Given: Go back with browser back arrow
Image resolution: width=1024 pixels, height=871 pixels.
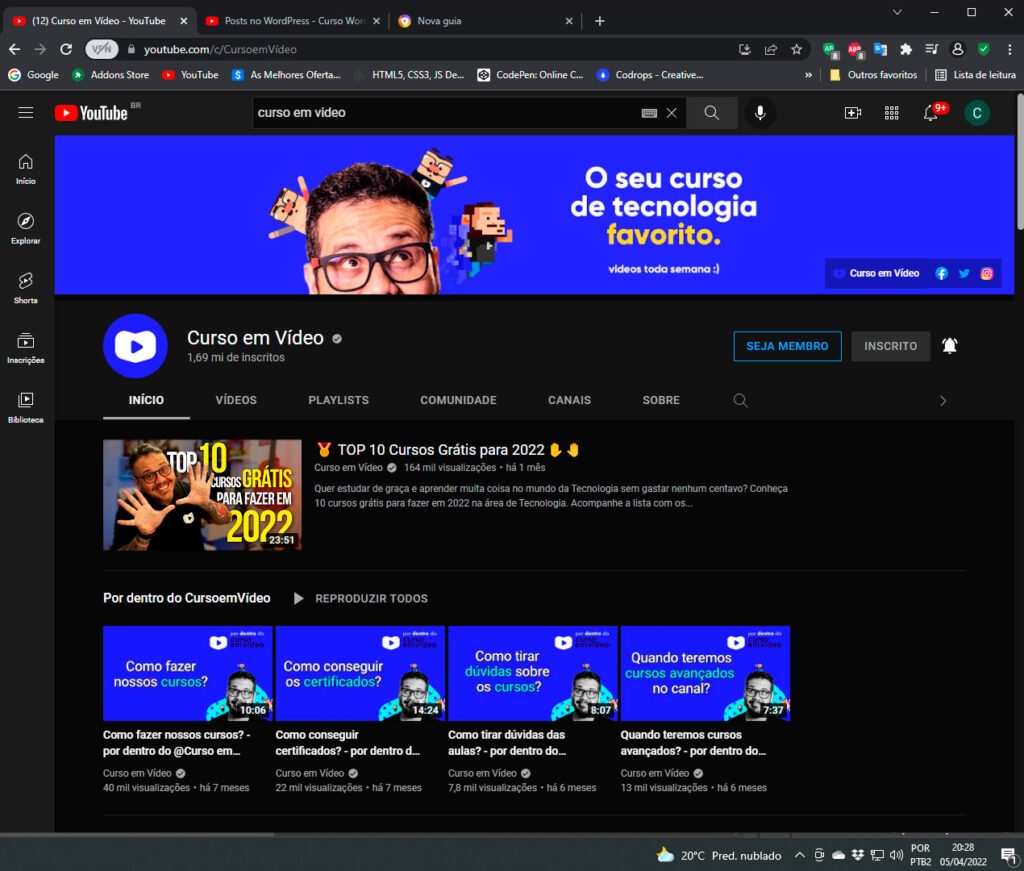Looking at the screenshot, I should click(14, 50).
